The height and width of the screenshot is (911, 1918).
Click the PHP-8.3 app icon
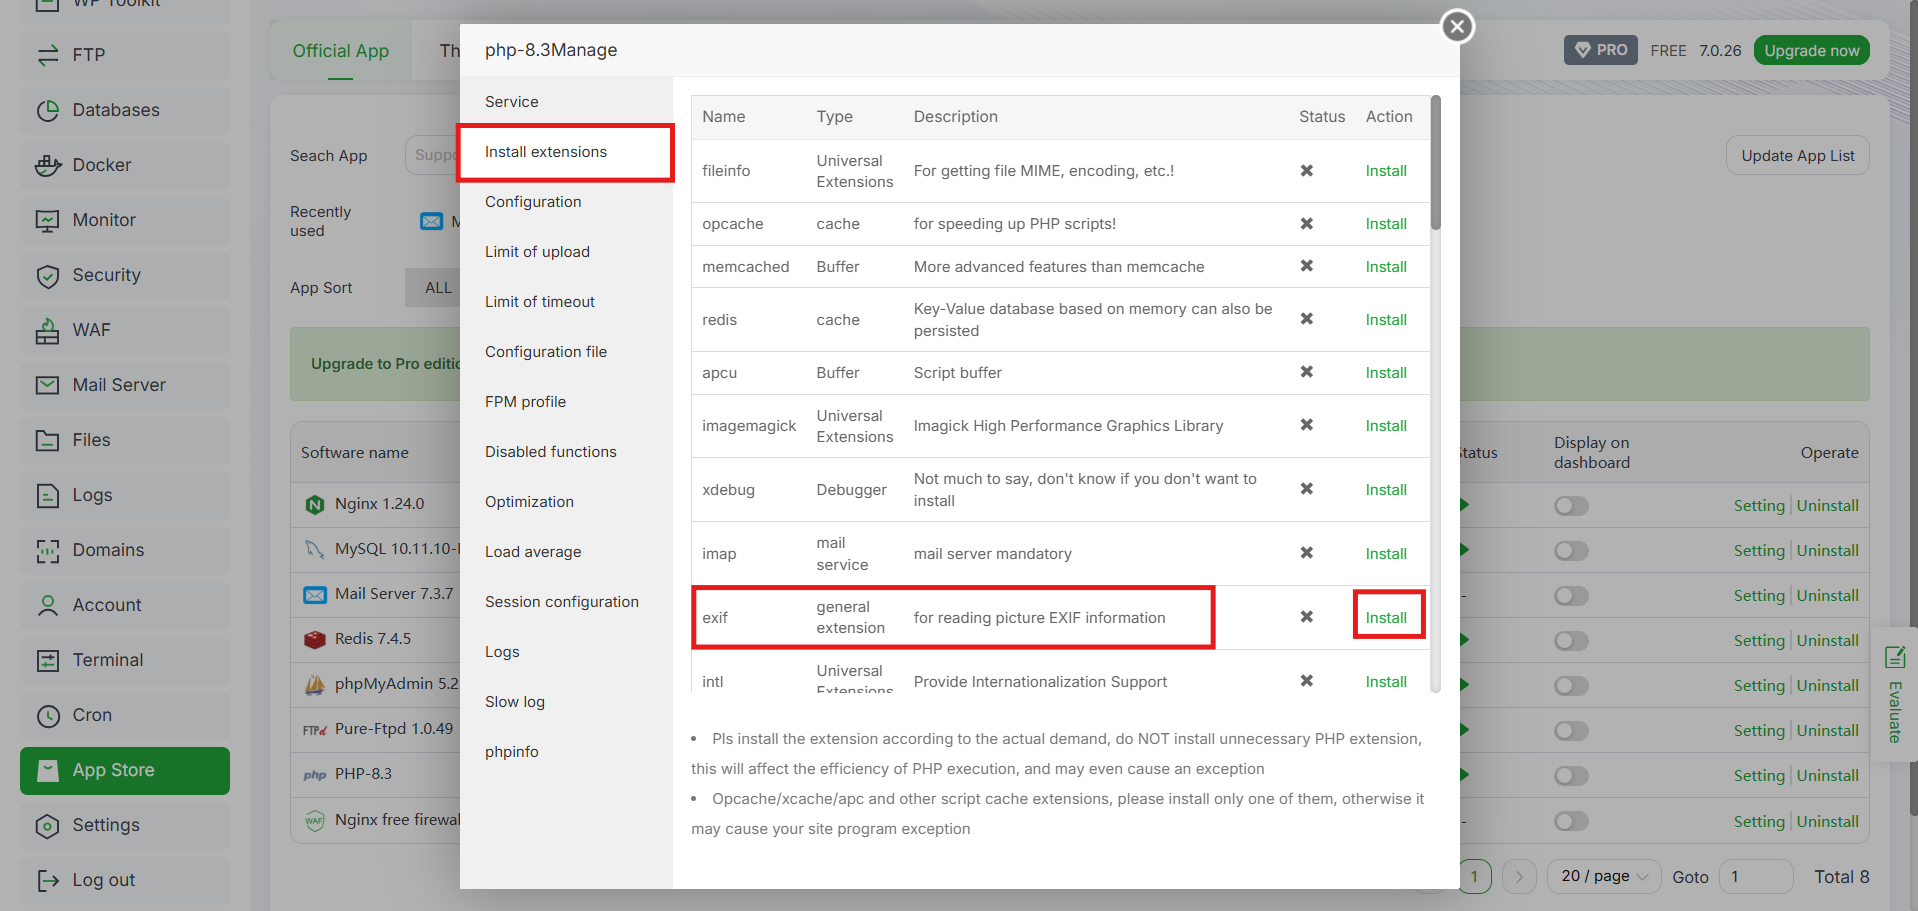315,775
